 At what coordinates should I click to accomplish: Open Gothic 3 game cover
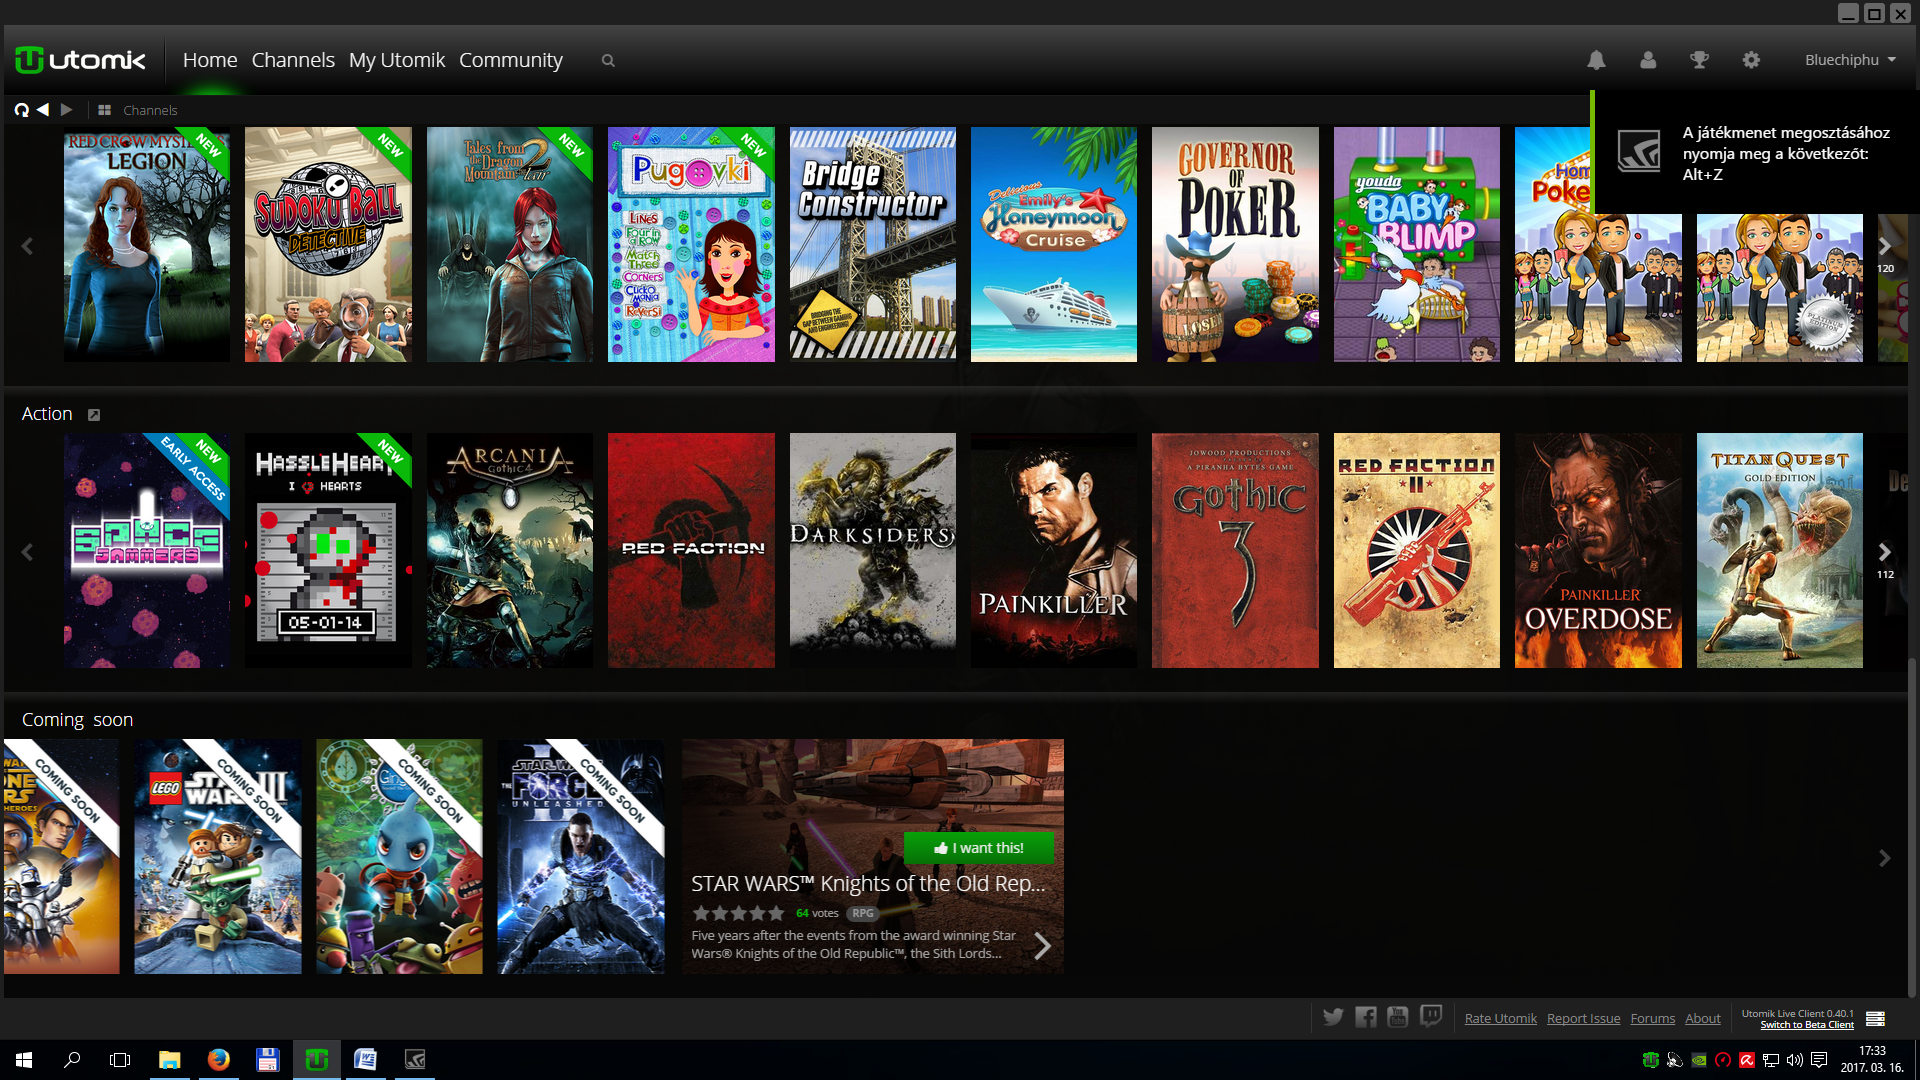tap(1235, 550)
